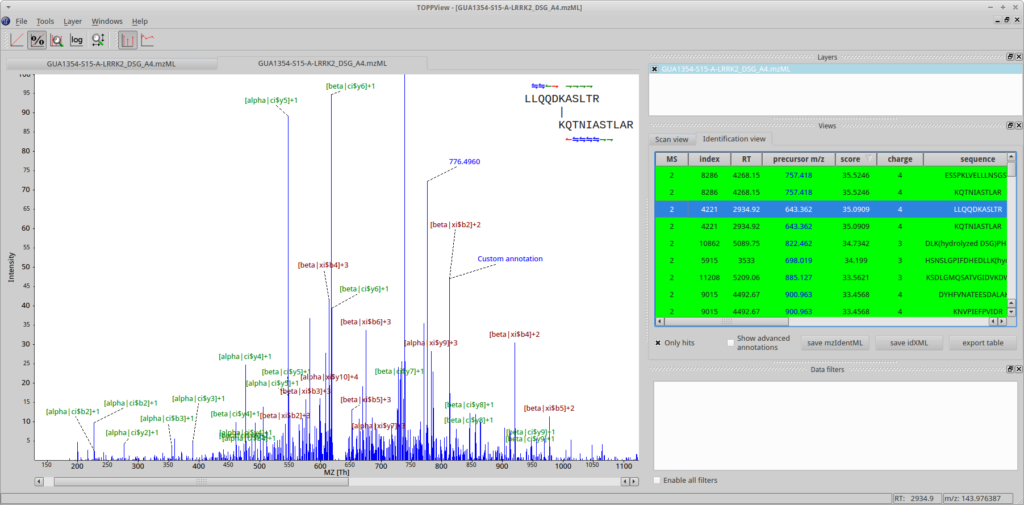
Task: Open the Tools menu
Action: [x=45, y=21]
